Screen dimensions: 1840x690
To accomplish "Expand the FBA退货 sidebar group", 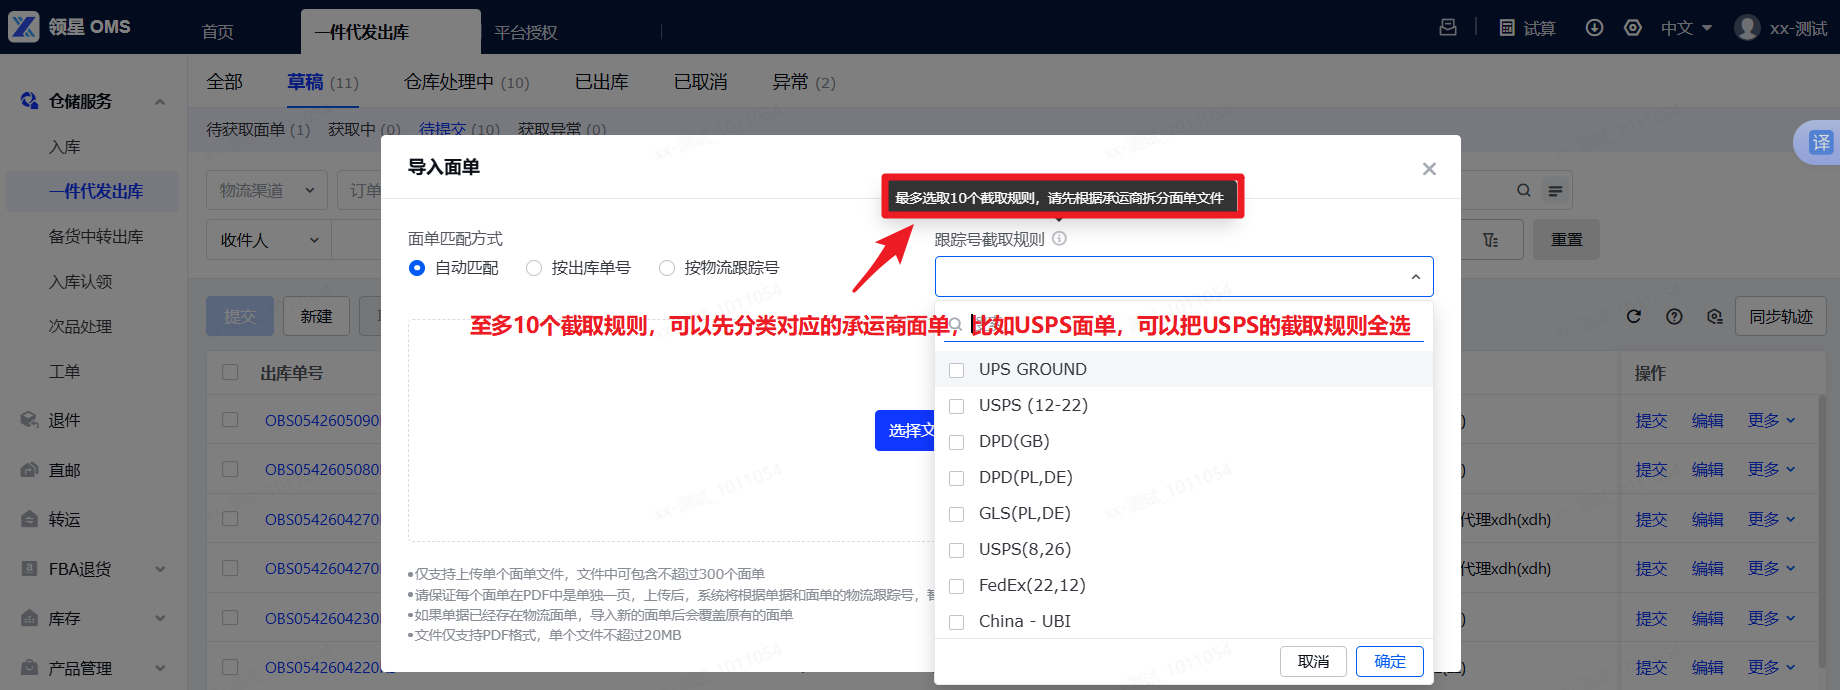I will tap(160, 569).
